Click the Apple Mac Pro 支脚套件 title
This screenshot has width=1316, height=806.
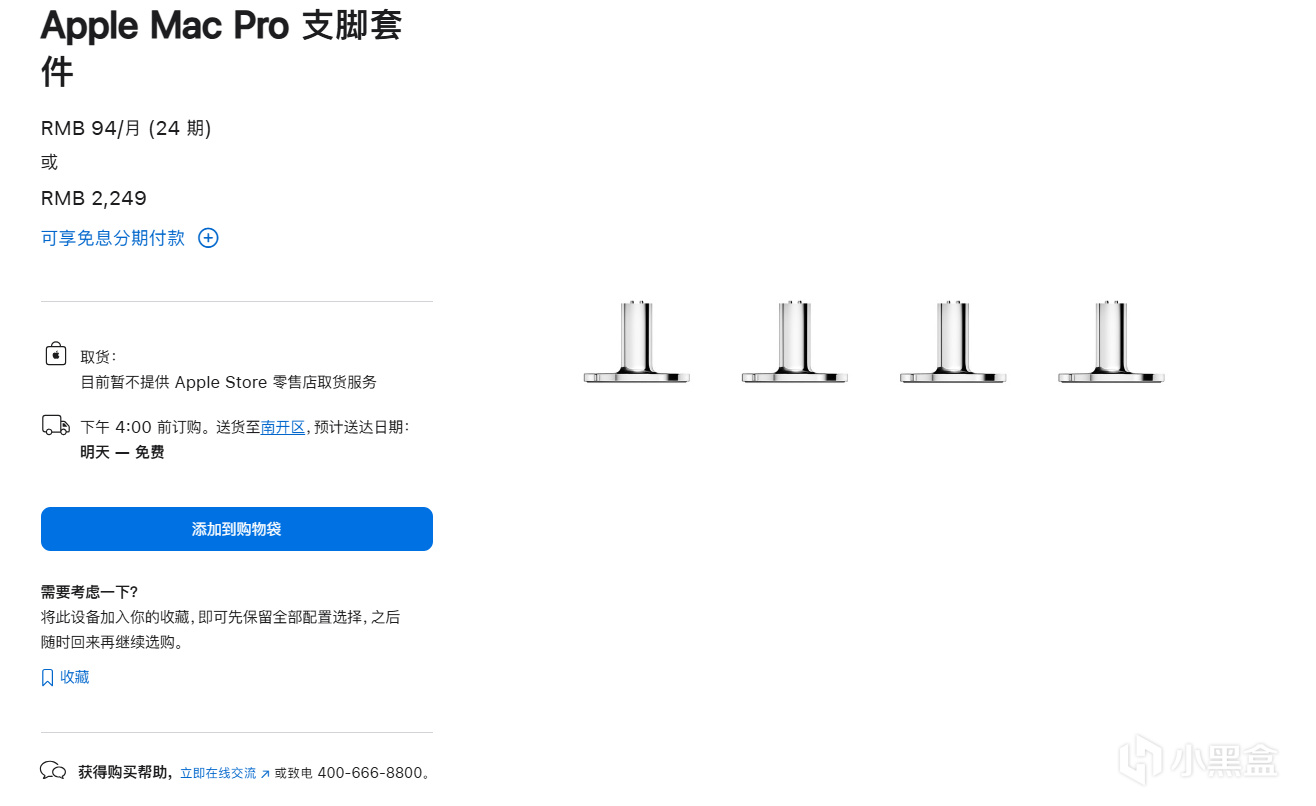pos(222,48)
